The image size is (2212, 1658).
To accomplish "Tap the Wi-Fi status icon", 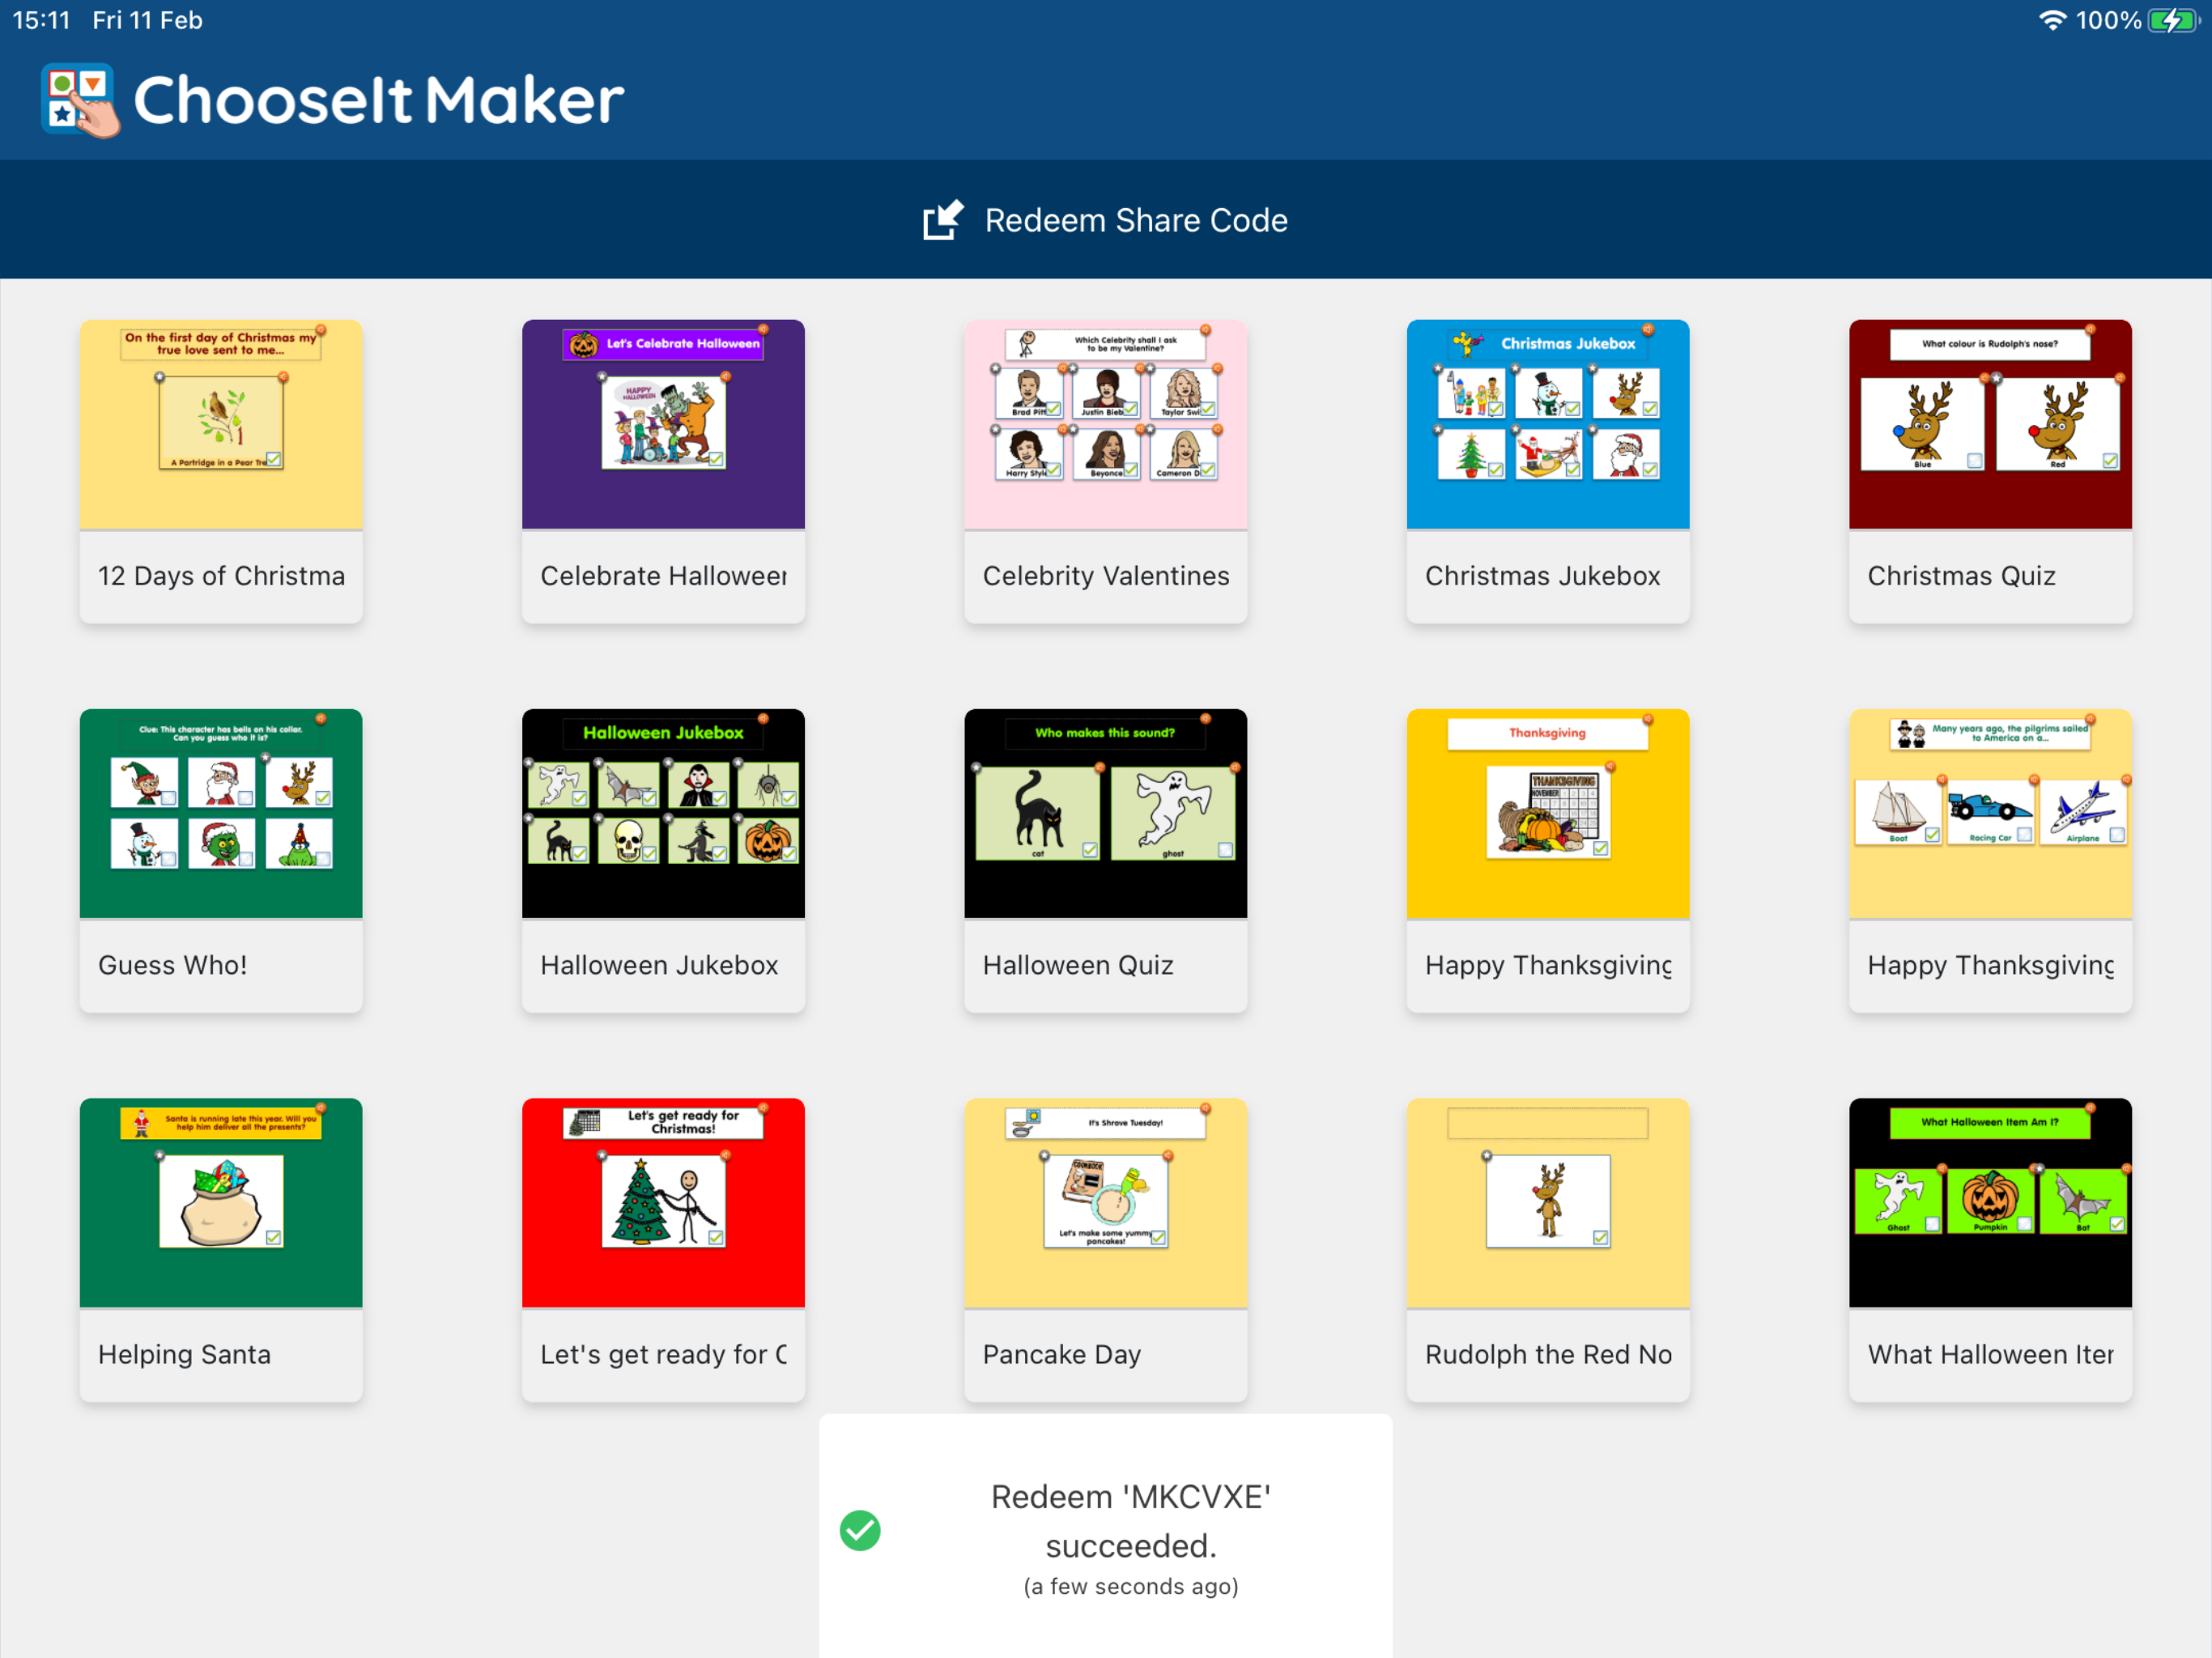I will pos(2052,20).
